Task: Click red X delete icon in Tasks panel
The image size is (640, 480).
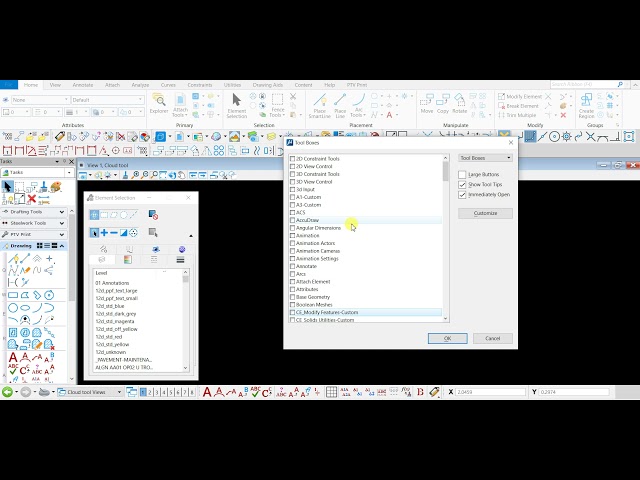Action: pyautogui.click(x=31, y=199)
